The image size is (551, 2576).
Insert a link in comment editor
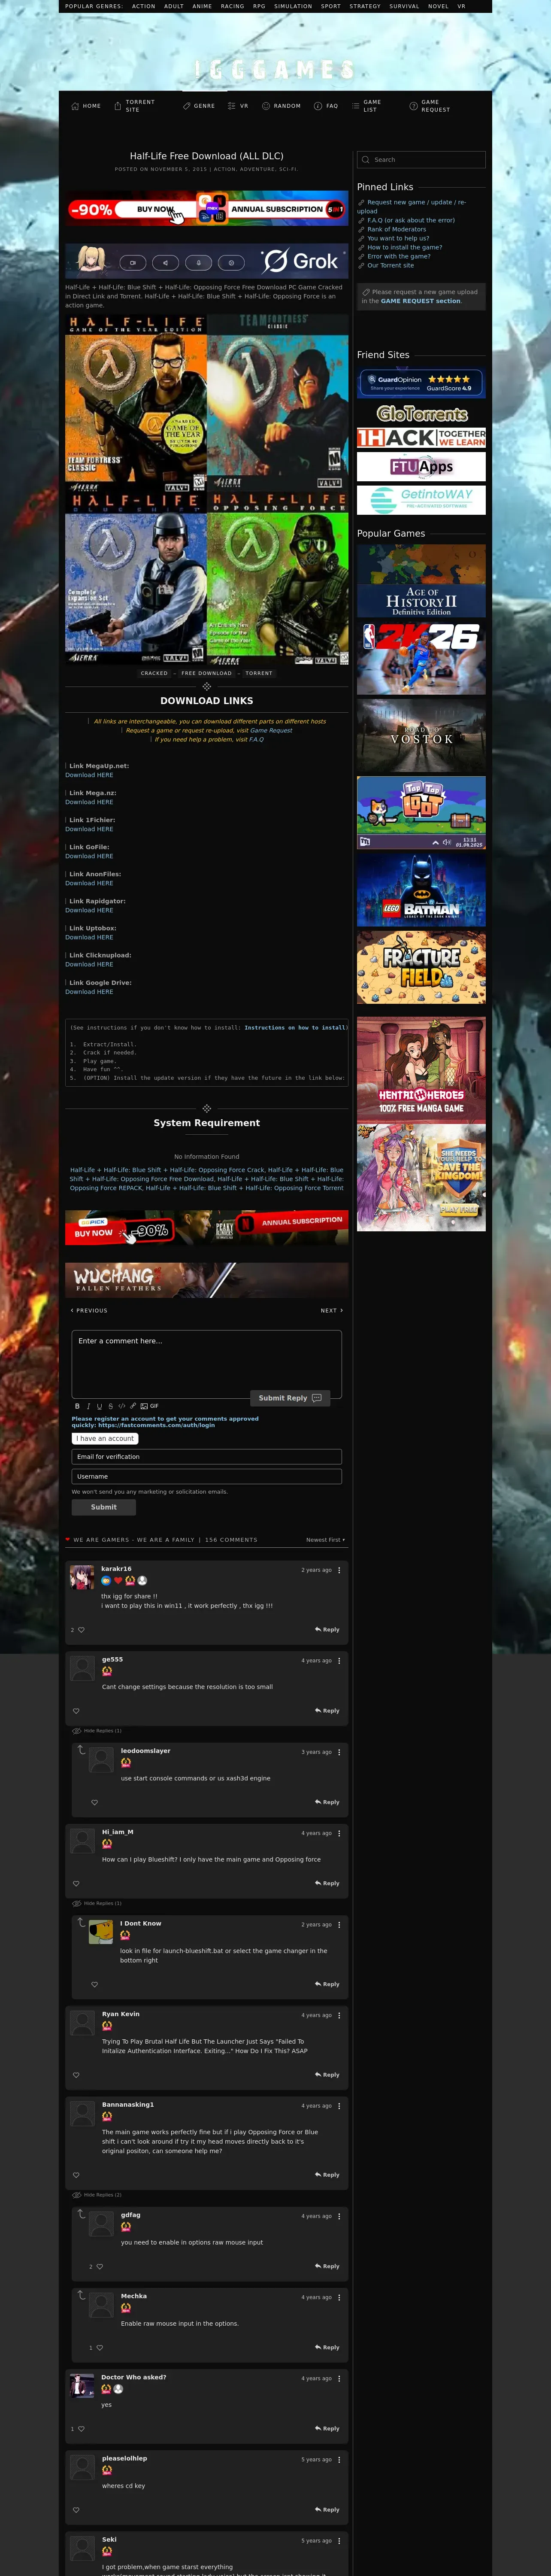pos(133,1406)
